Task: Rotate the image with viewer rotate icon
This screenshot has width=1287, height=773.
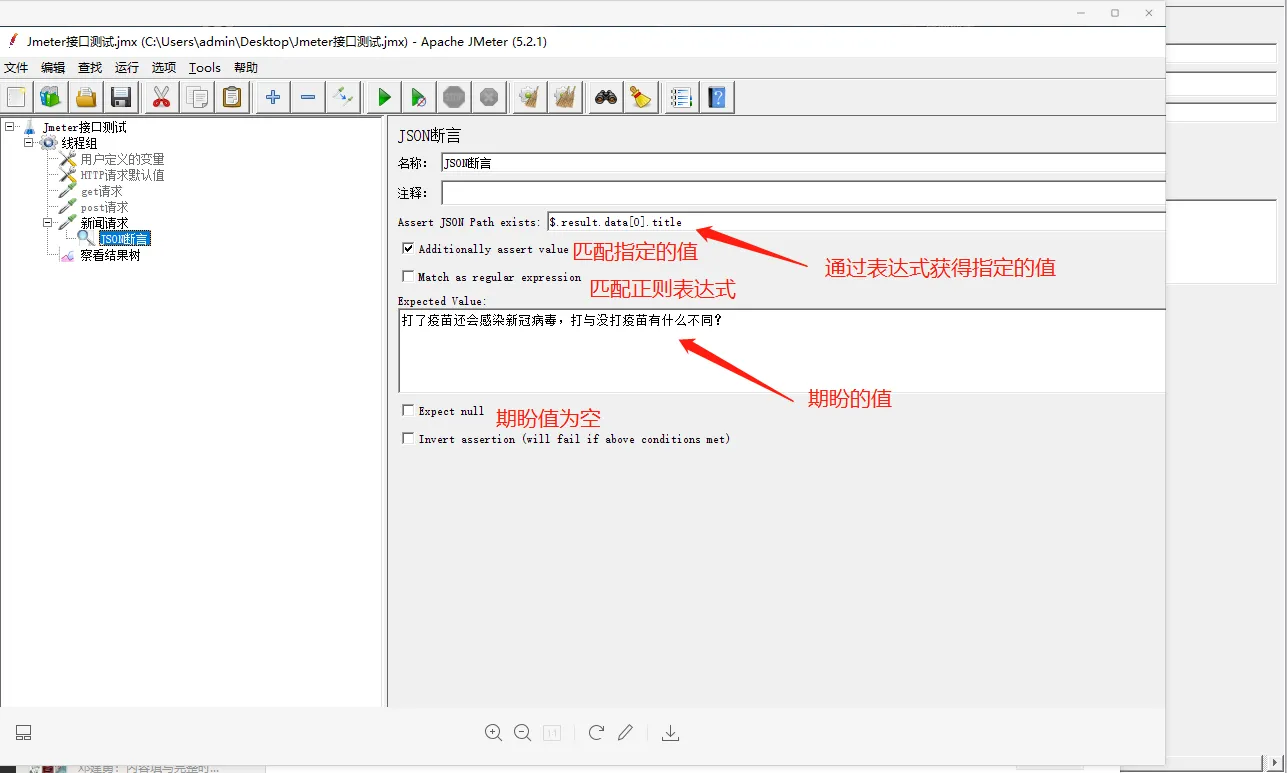Action: click(x=596, y=732)
